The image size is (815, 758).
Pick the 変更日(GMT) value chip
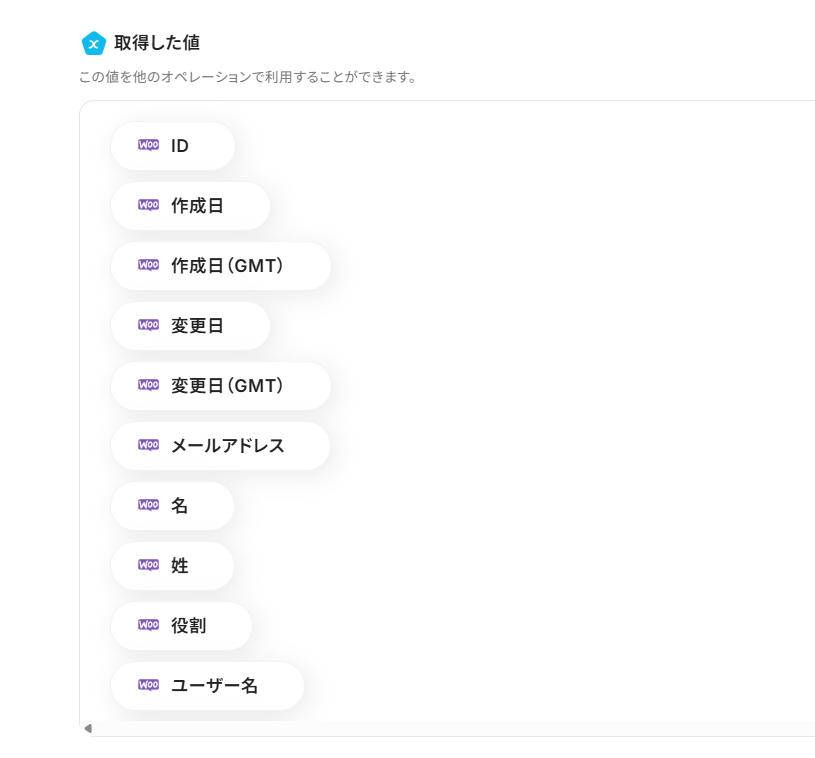click(x=221, y=386)
